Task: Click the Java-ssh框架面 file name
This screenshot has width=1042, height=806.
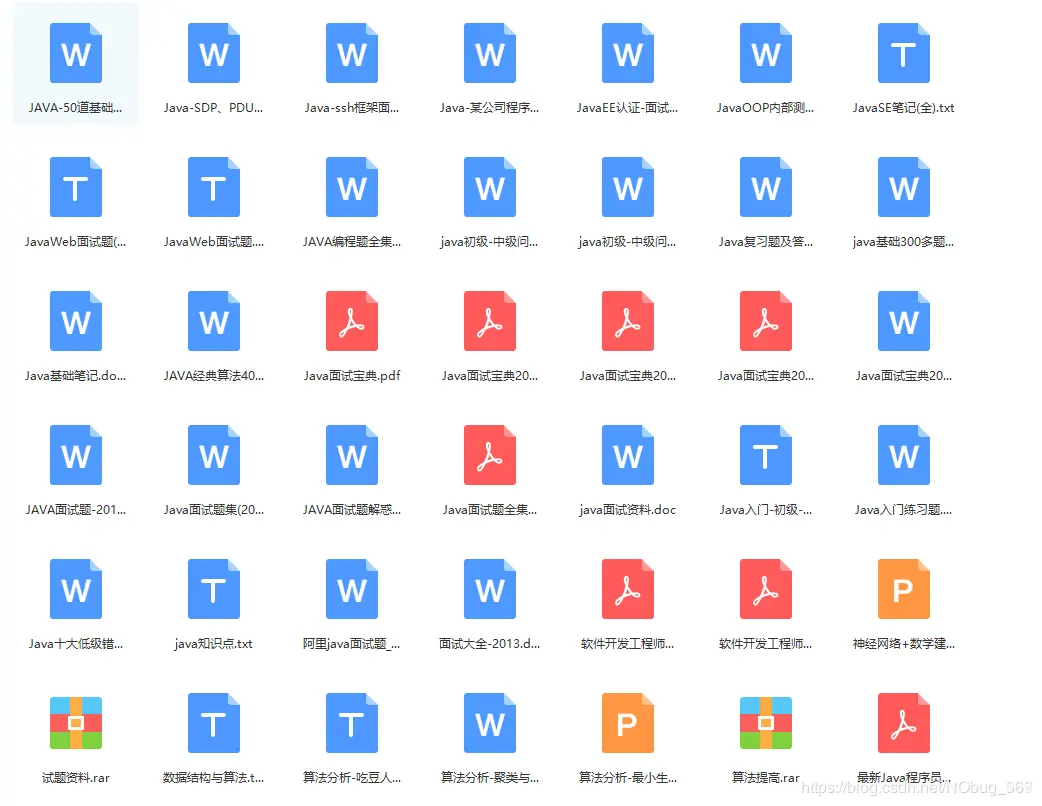Action: [352, 108]
